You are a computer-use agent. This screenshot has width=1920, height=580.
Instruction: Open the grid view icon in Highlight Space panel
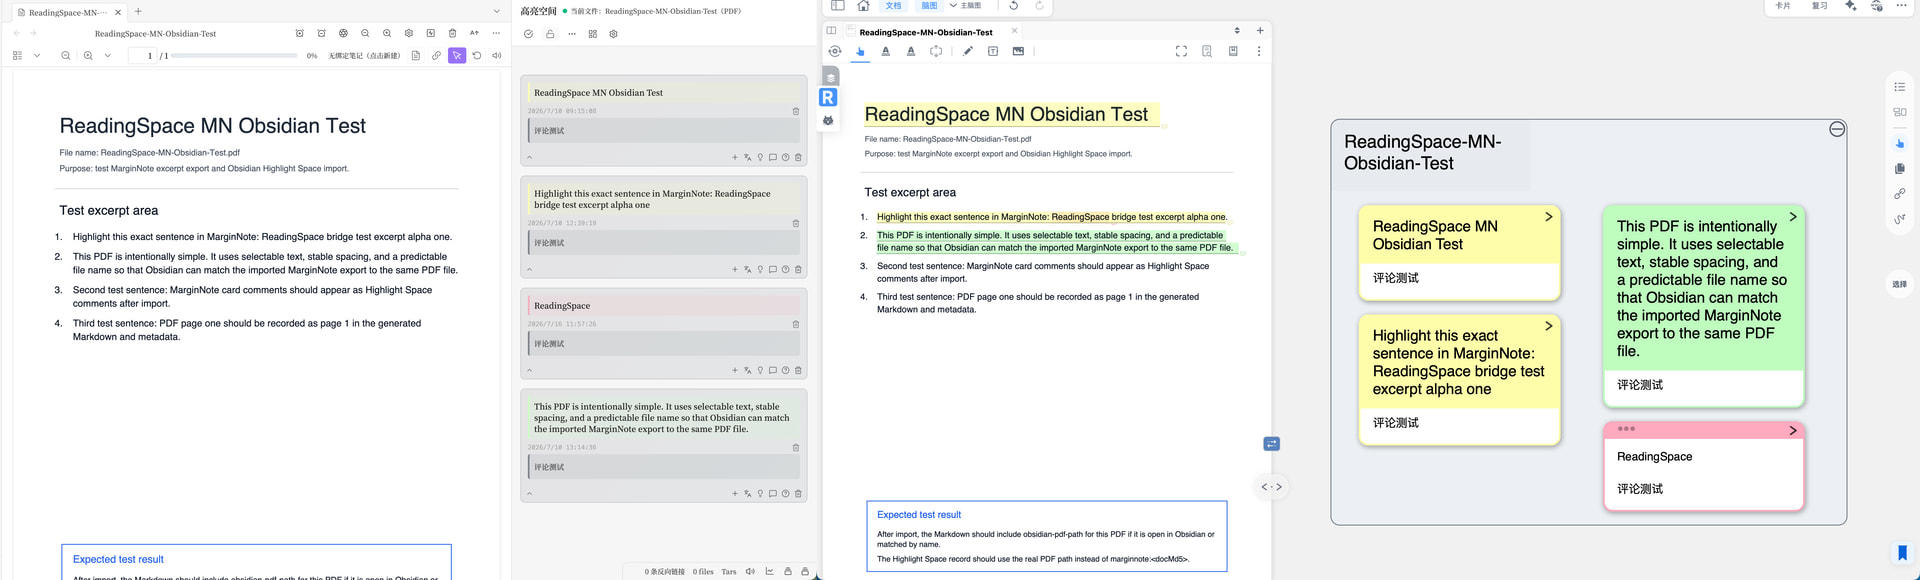coord(593,34)
